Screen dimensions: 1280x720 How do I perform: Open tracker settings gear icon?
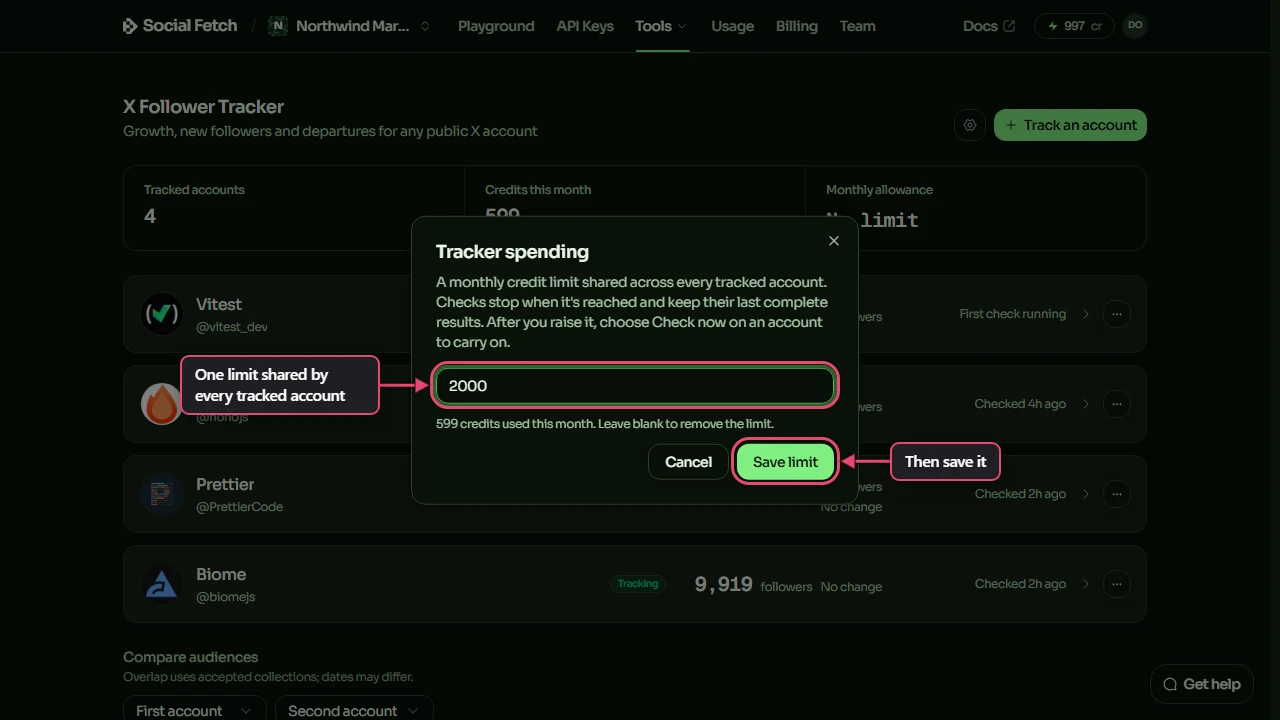click(969, 125)
